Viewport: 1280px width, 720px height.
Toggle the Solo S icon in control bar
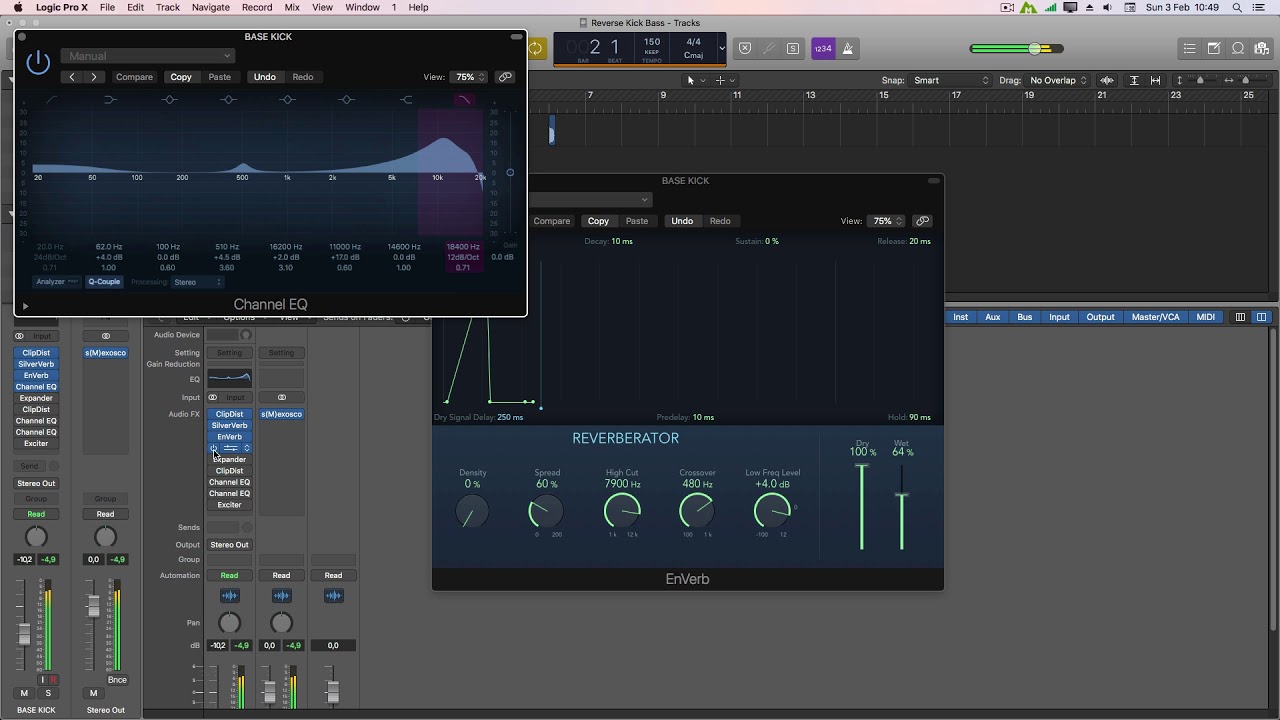pos(793,48)
